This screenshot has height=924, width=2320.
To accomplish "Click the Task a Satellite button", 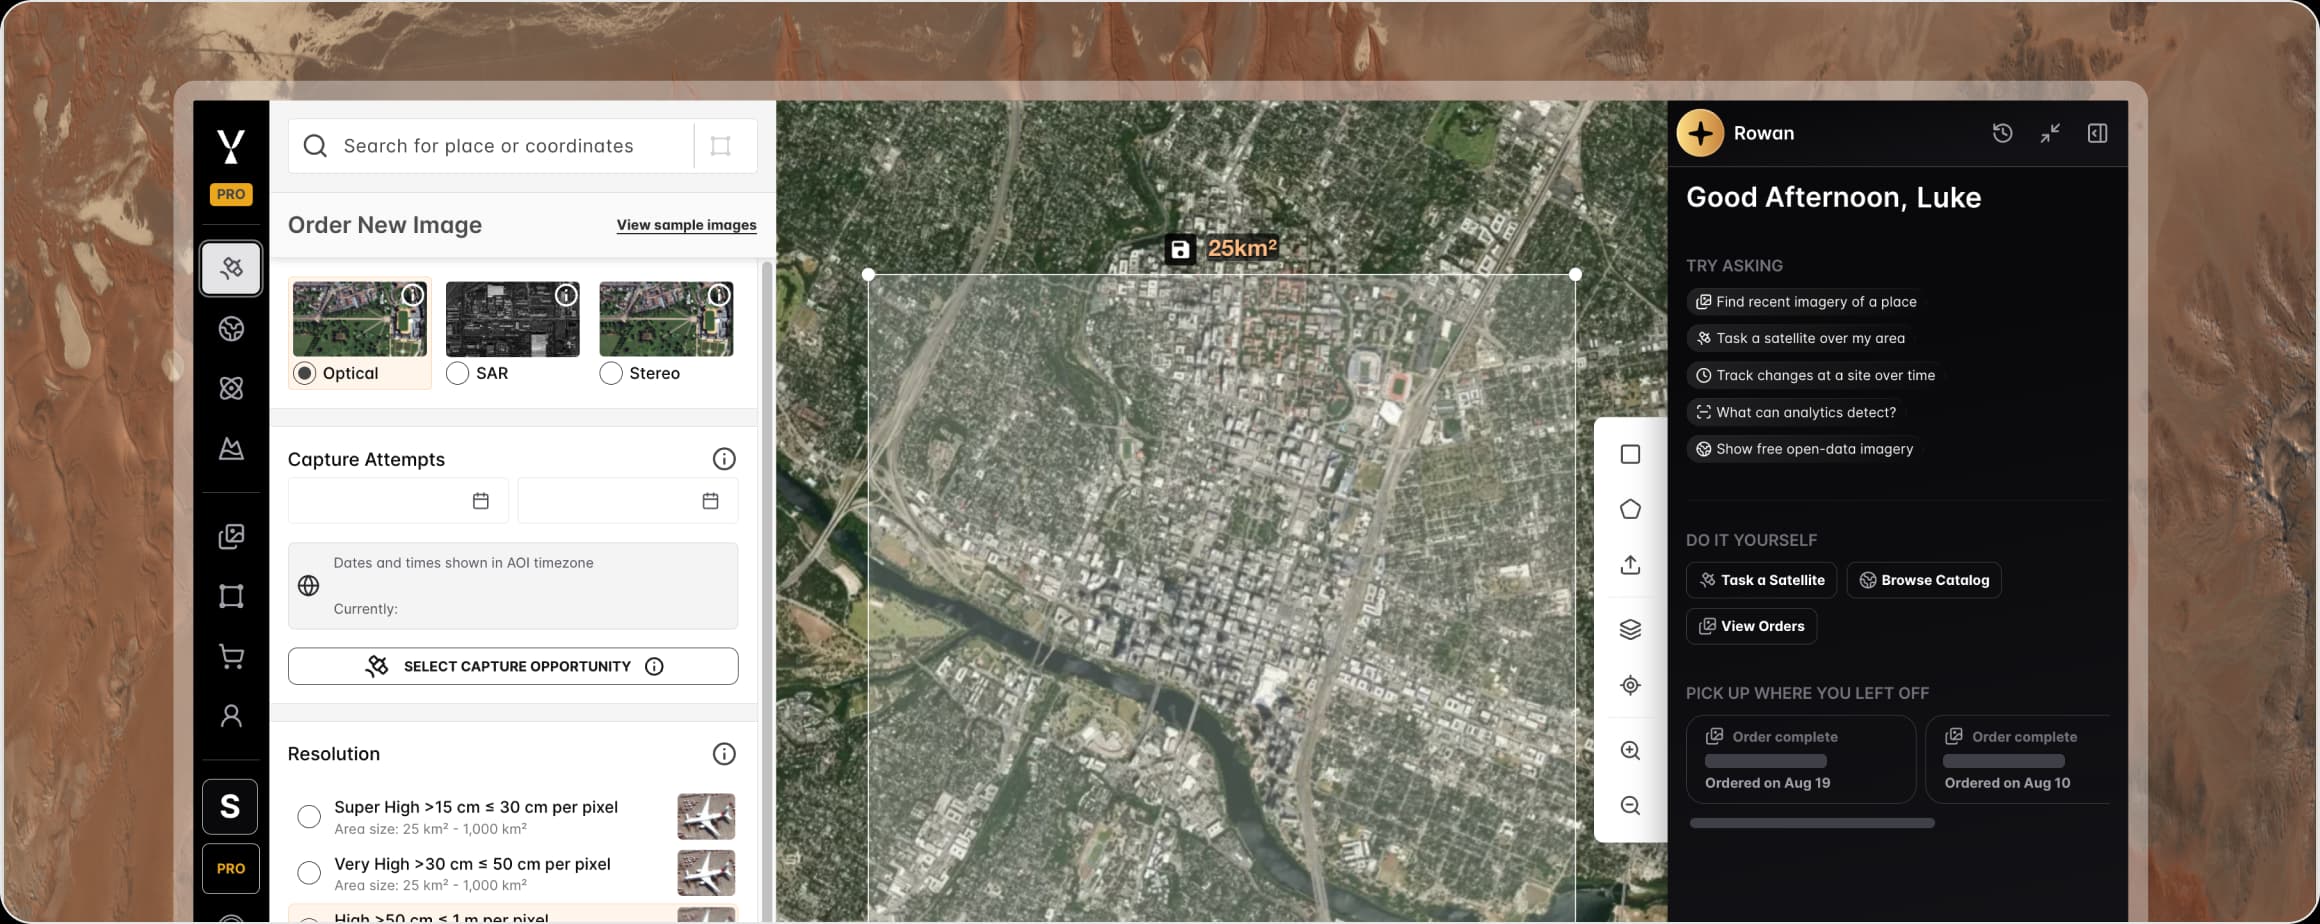I will pos(1761,580).
